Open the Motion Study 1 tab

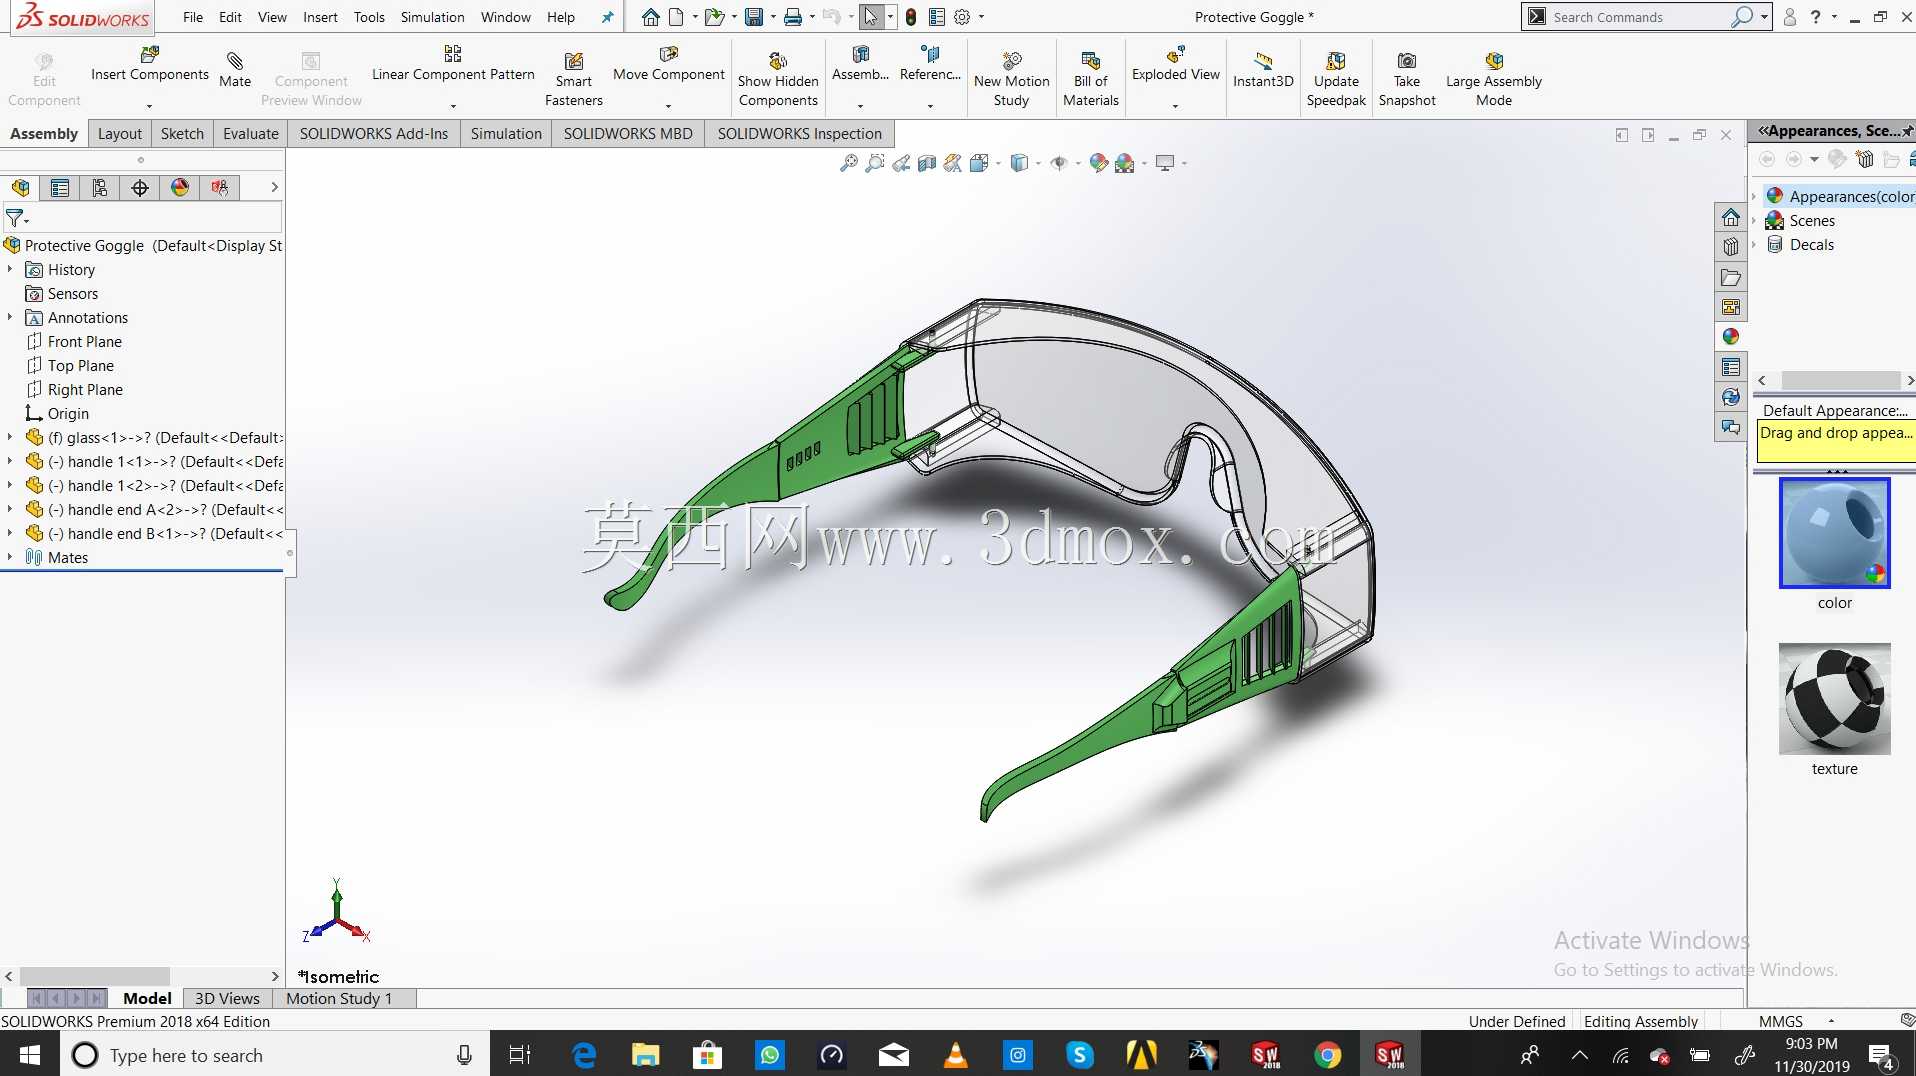point(339,998)
